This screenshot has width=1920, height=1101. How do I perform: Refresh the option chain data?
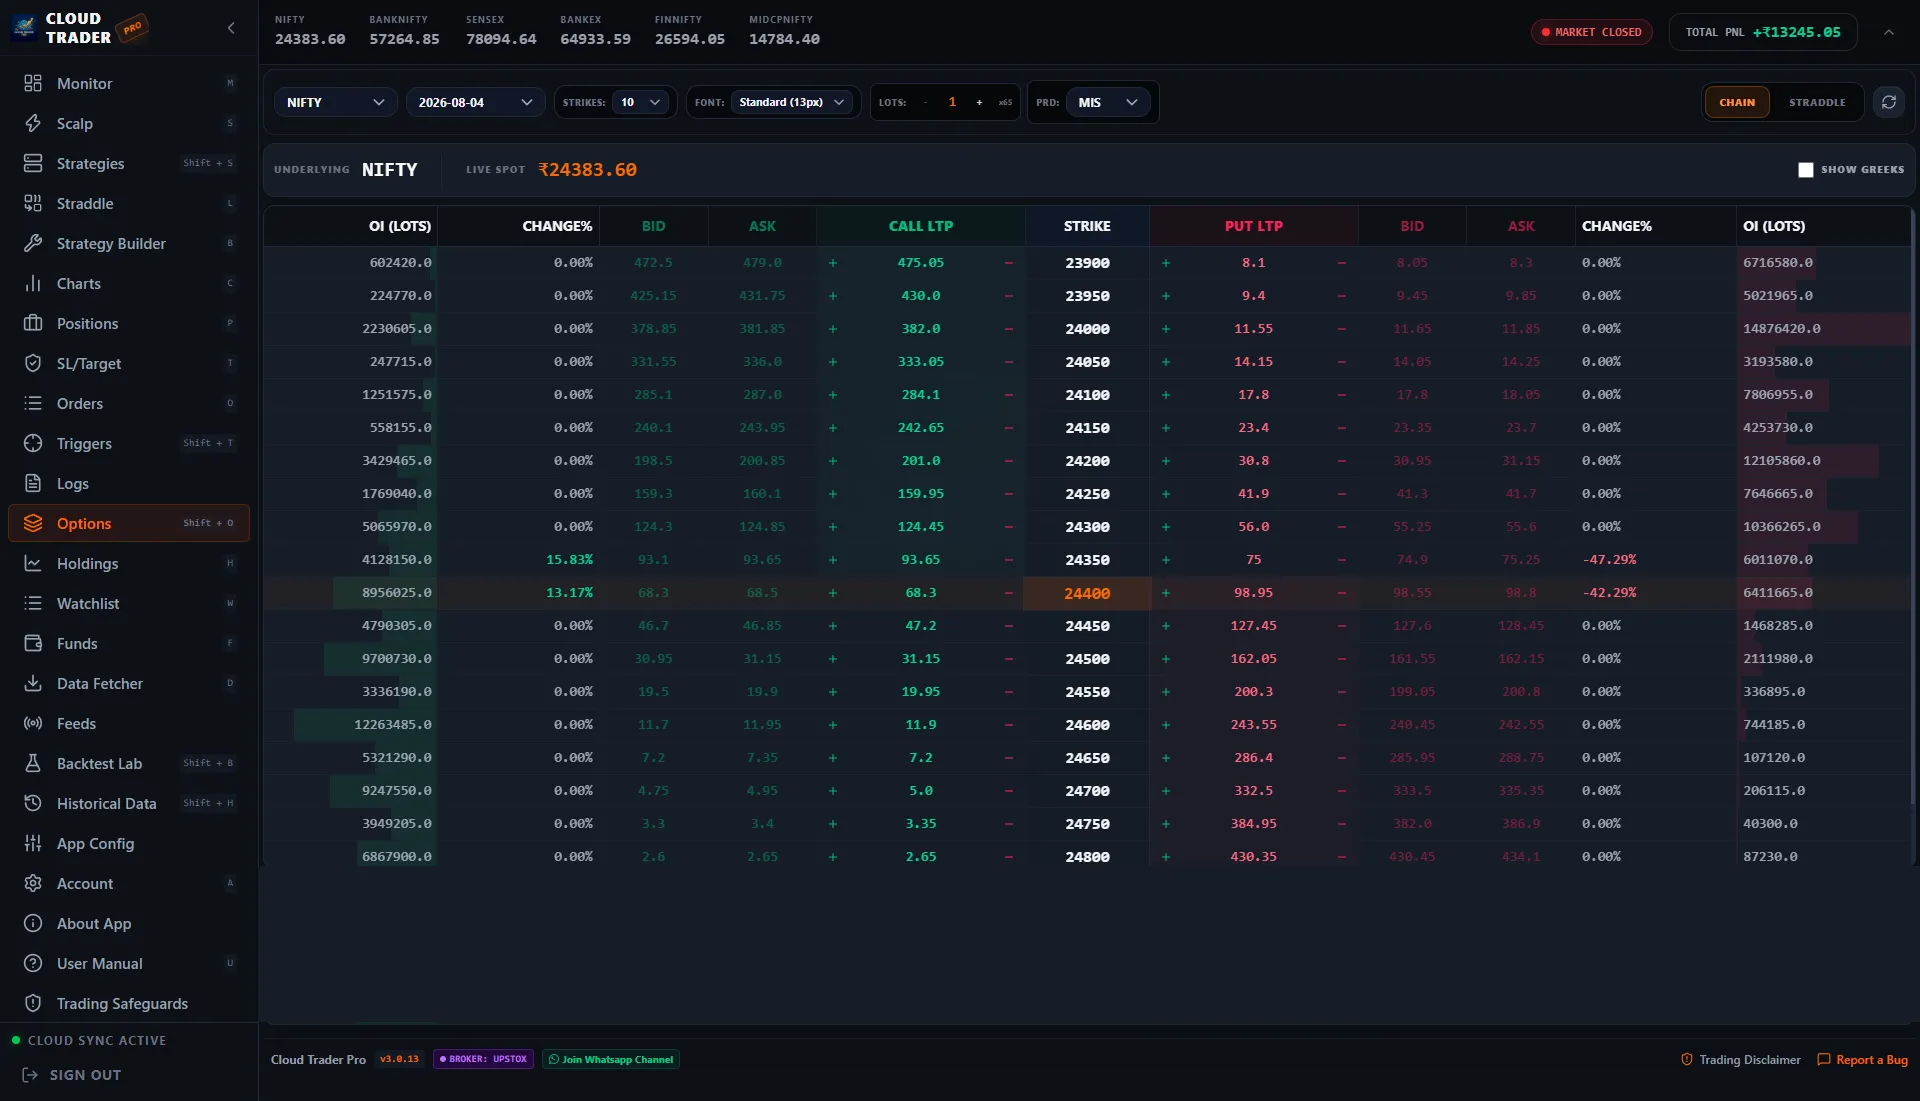pyautogui.click(x=1888, y=102)
